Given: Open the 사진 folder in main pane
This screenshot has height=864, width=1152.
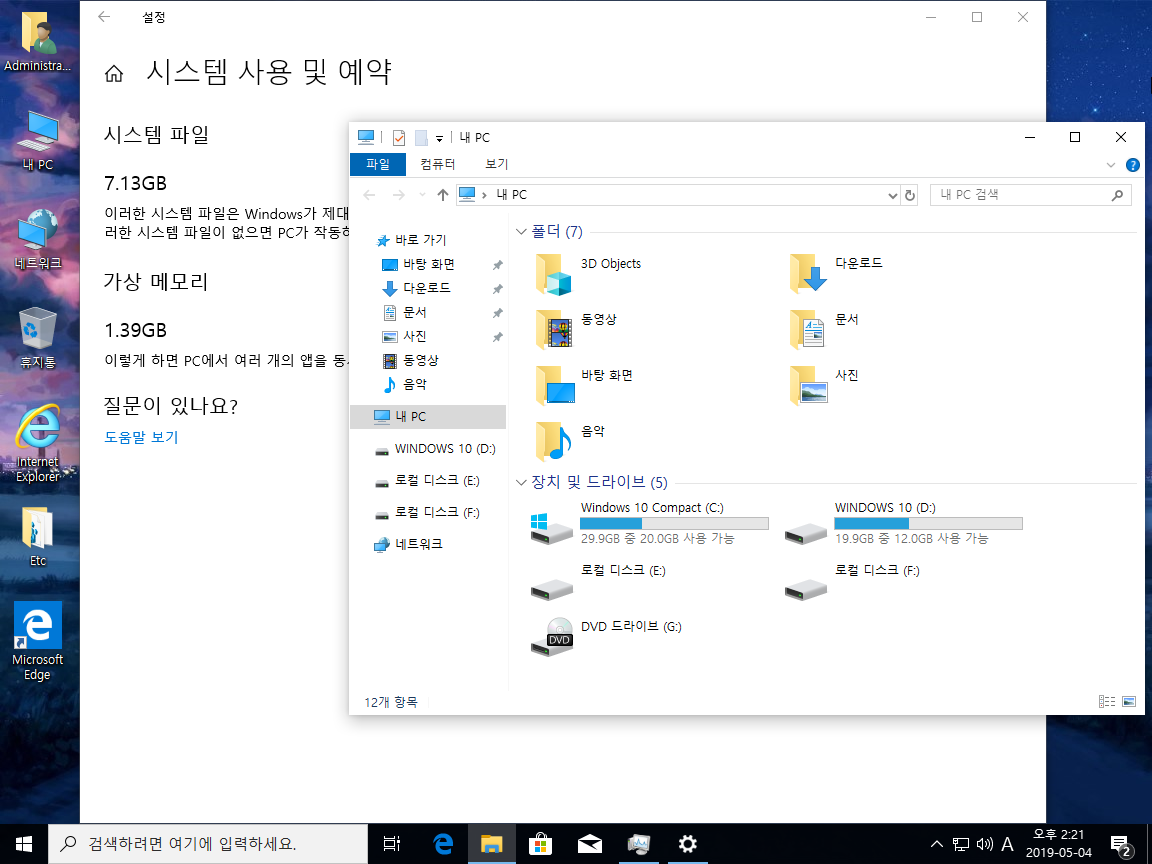Looking at the screenshot, I should pos(824,385).
